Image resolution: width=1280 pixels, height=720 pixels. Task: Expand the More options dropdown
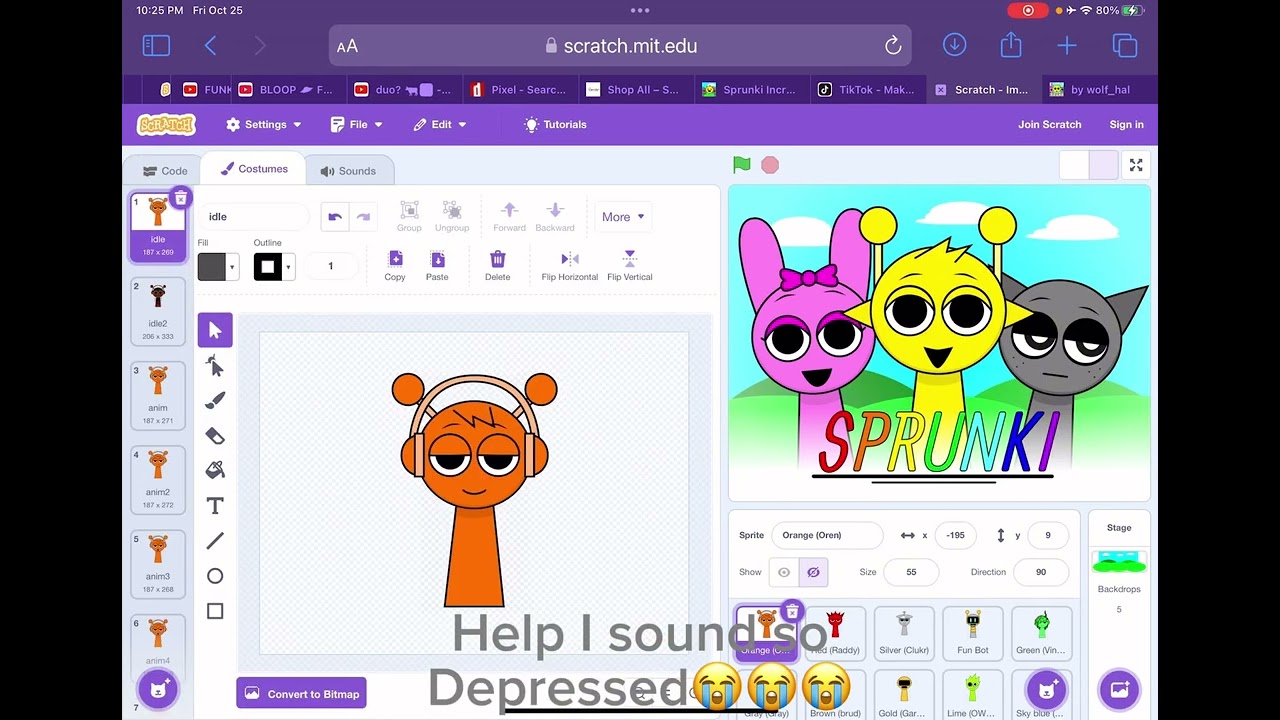(623, 217)
